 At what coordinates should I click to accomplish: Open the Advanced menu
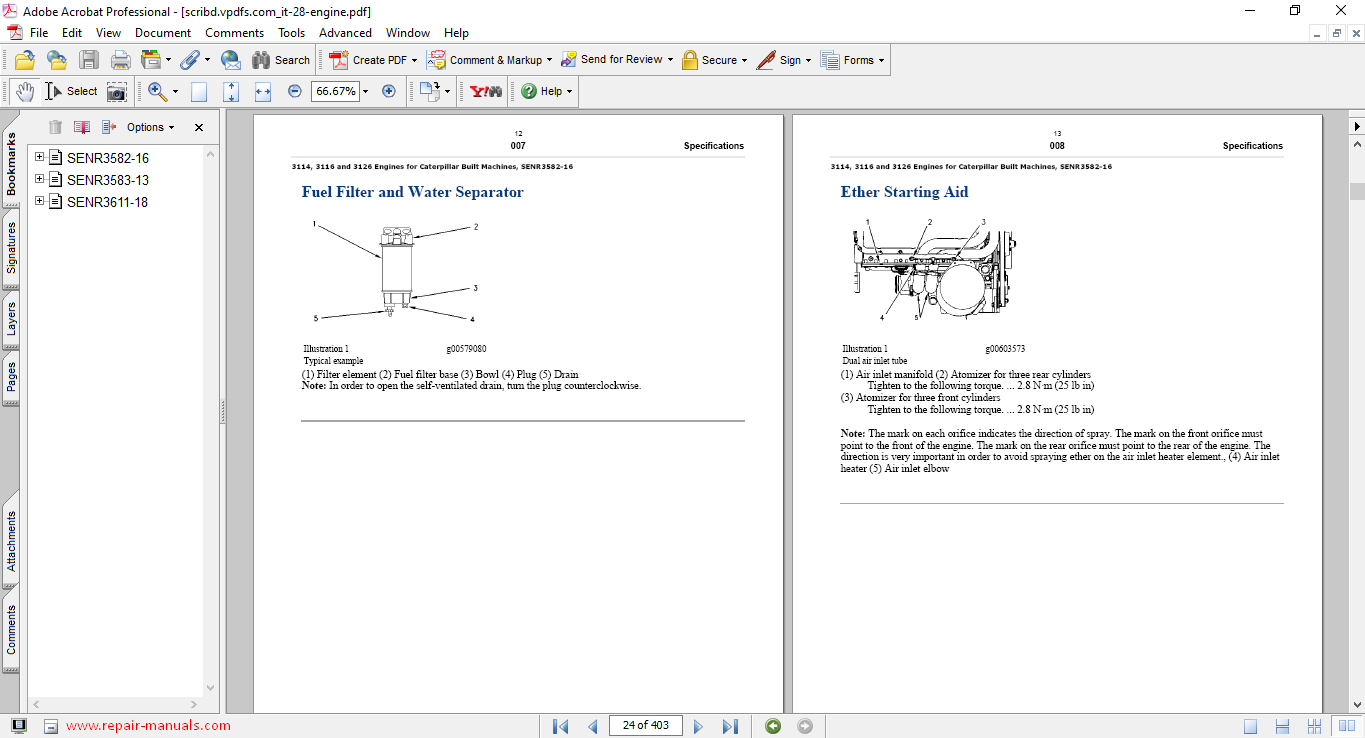[345, 33]
